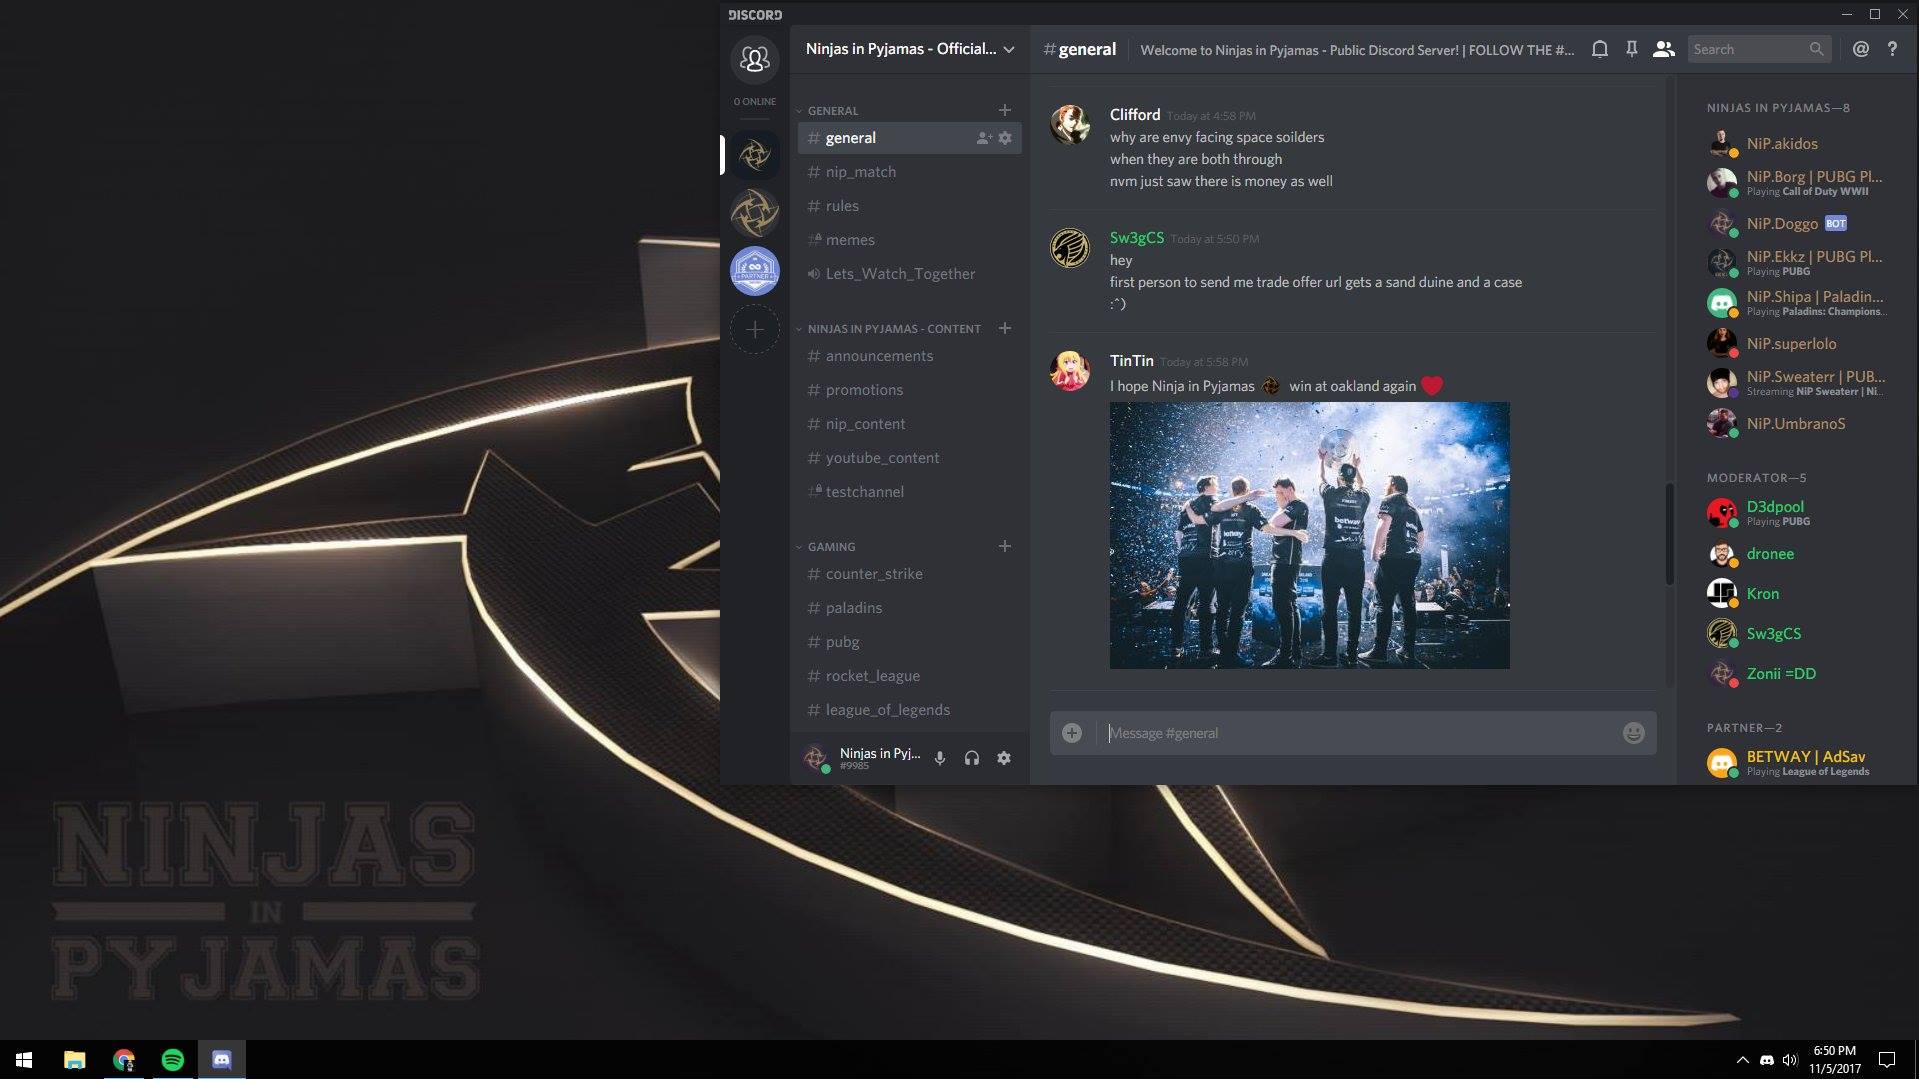The image size is (1919, 1079).
Task: Open the youtube_content channel
Action: [x=909, y=458]
